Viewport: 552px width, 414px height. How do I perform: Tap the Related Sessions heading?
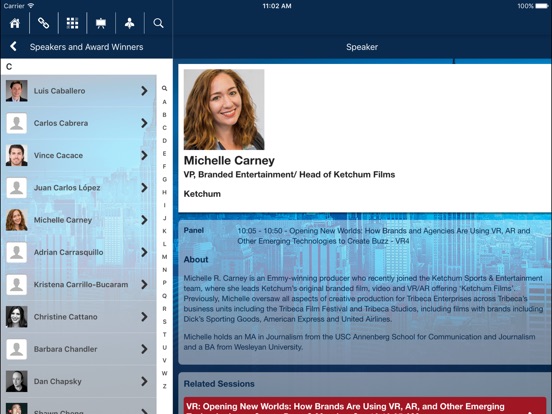[219, 384]
